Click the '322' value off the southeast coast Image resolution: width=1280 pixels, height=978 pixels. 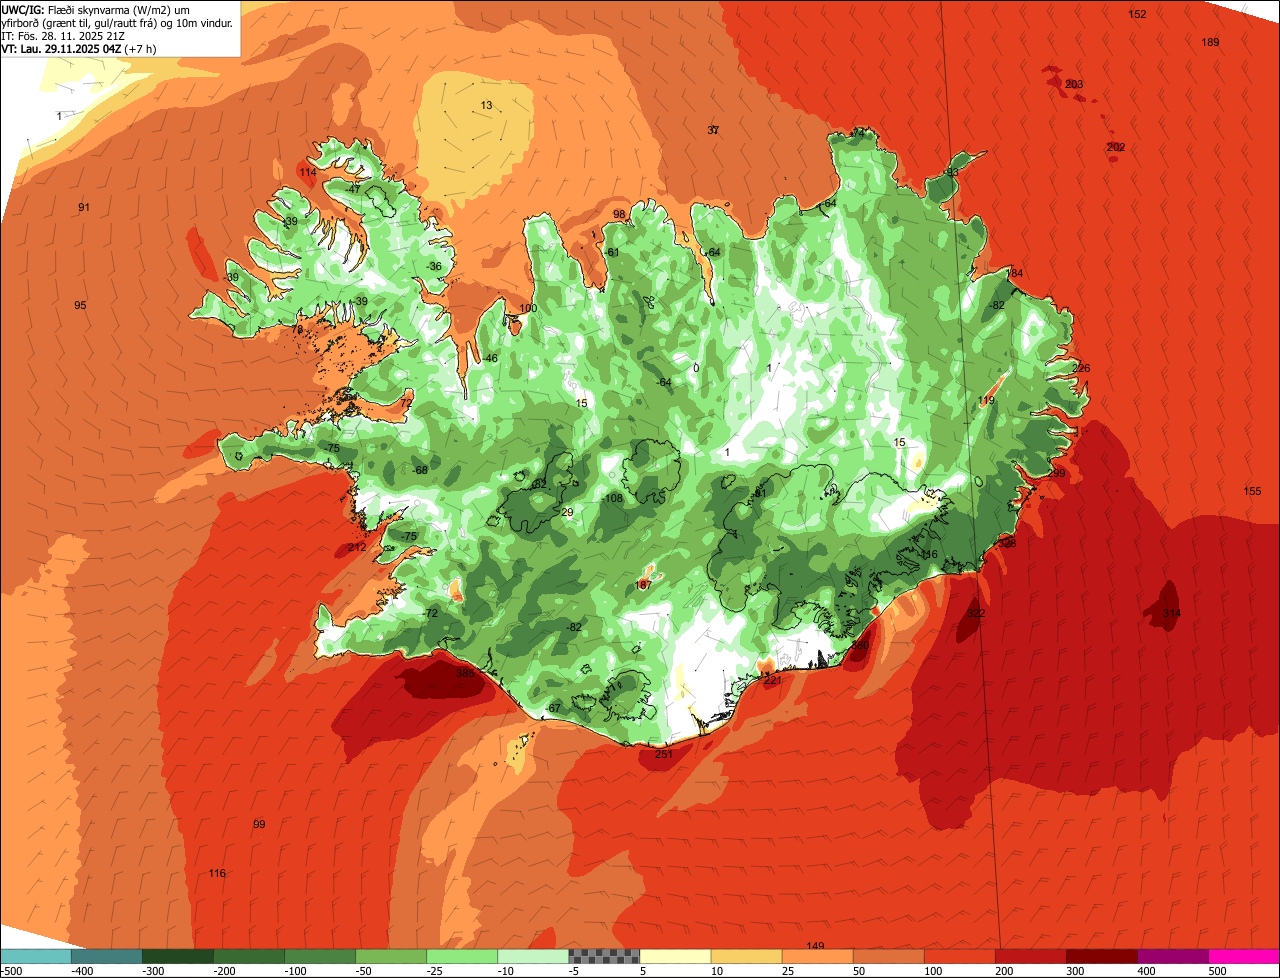tap(976, 613)
